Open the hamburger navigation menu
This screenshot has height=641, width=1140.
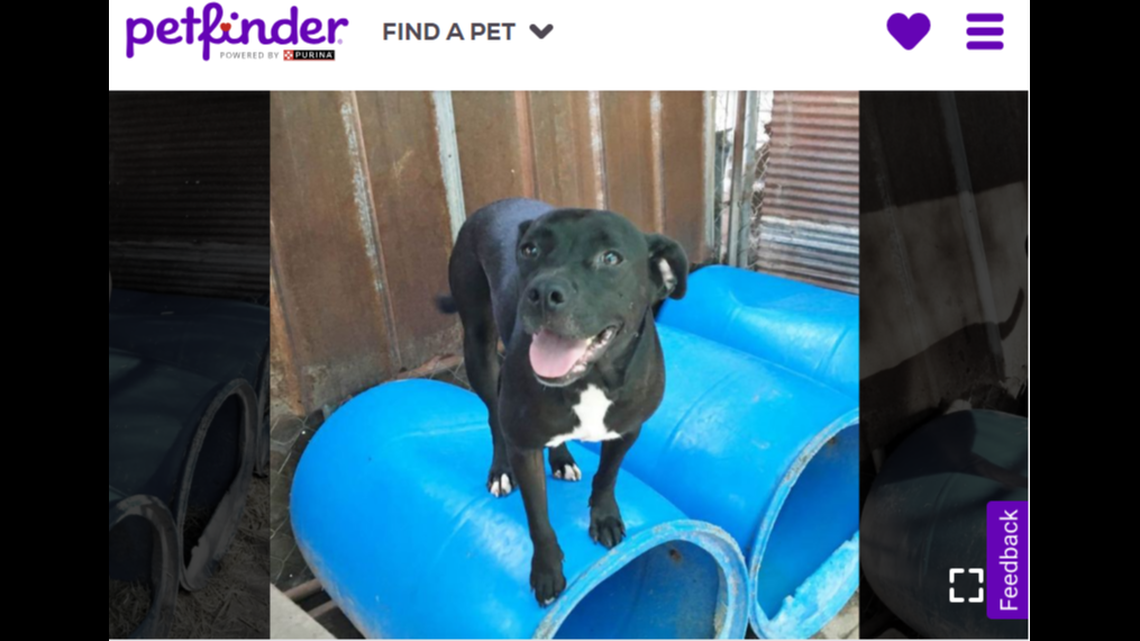point(984,31)
